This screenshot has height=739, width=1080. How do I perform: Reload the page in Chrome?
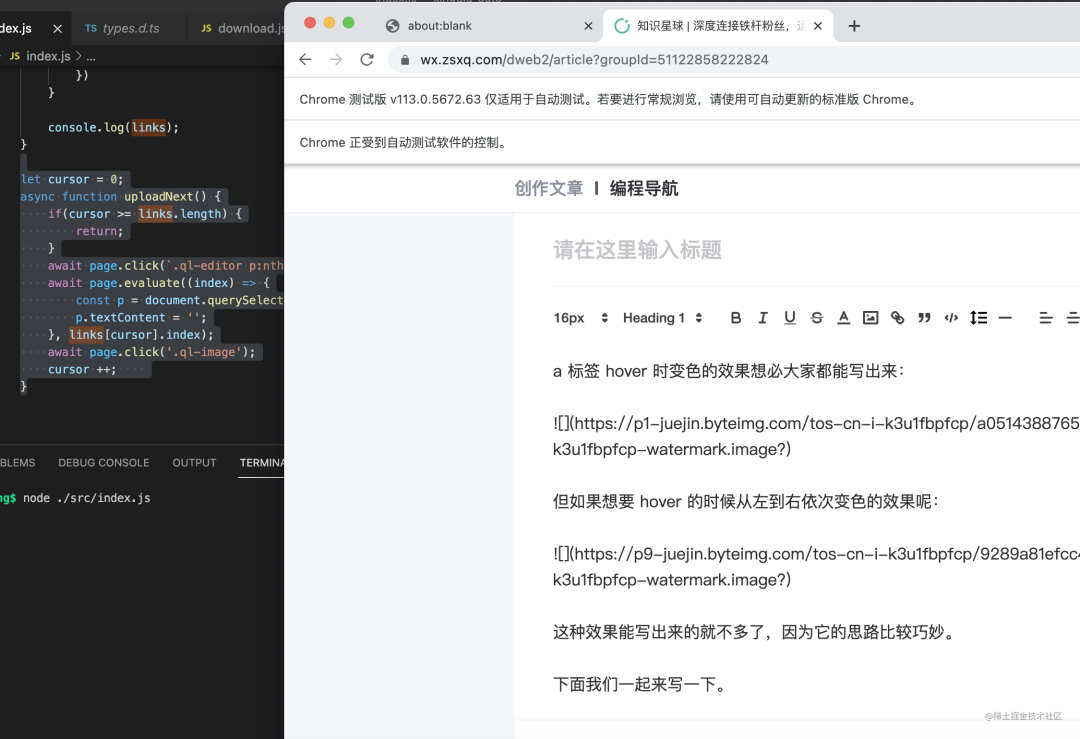[367, 59]
